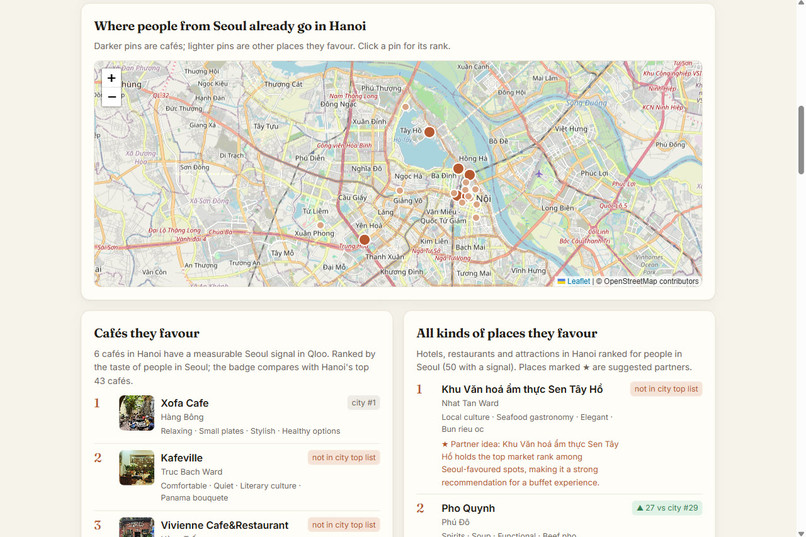806x537 pixels.
Task: Select the Xofa Cafe title
Action: click(x=185, y=403)
